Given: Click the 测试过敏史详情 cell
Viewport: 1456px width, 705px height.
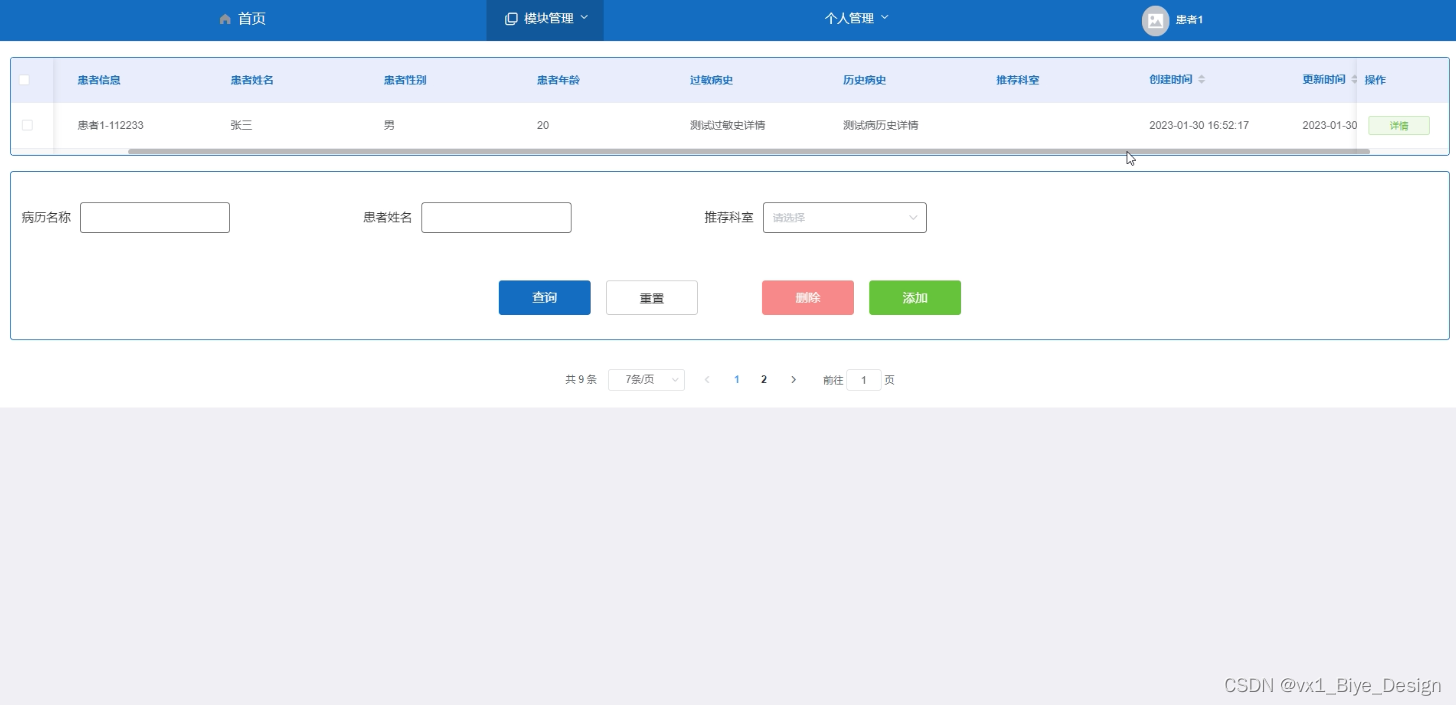Looking at the screenshot, I should tap(727, 126).
